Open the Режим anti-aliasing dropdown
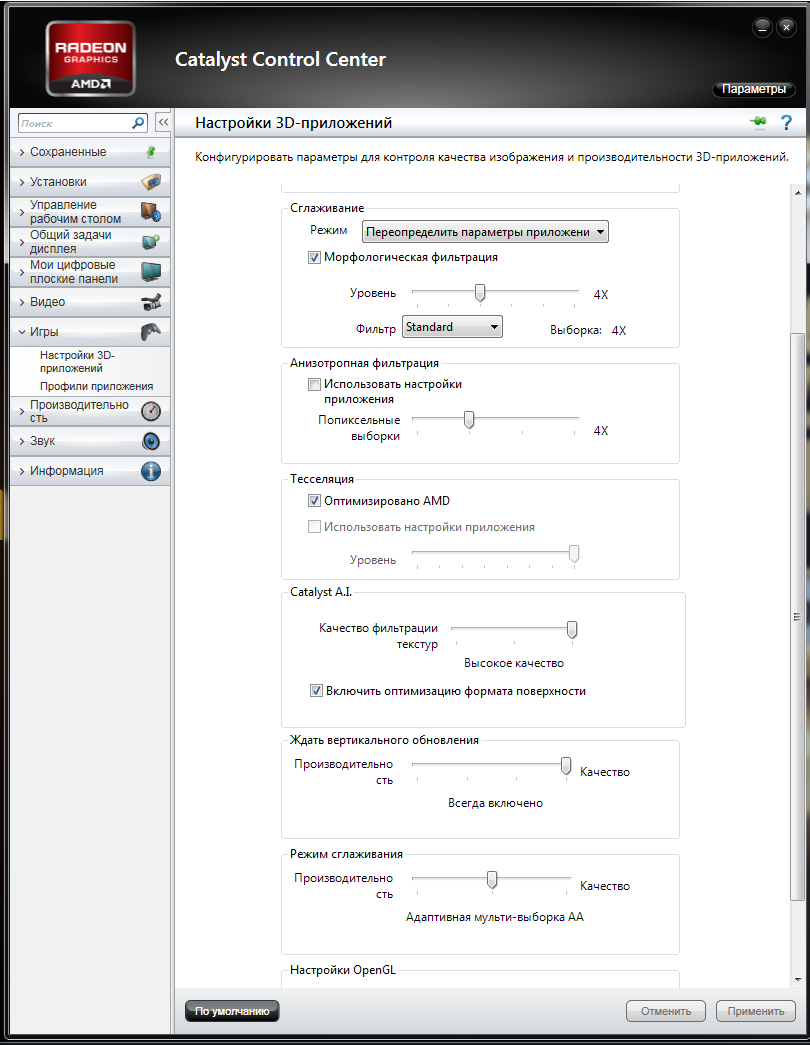This screenshot has width=810, height=1045. point(485,232)
